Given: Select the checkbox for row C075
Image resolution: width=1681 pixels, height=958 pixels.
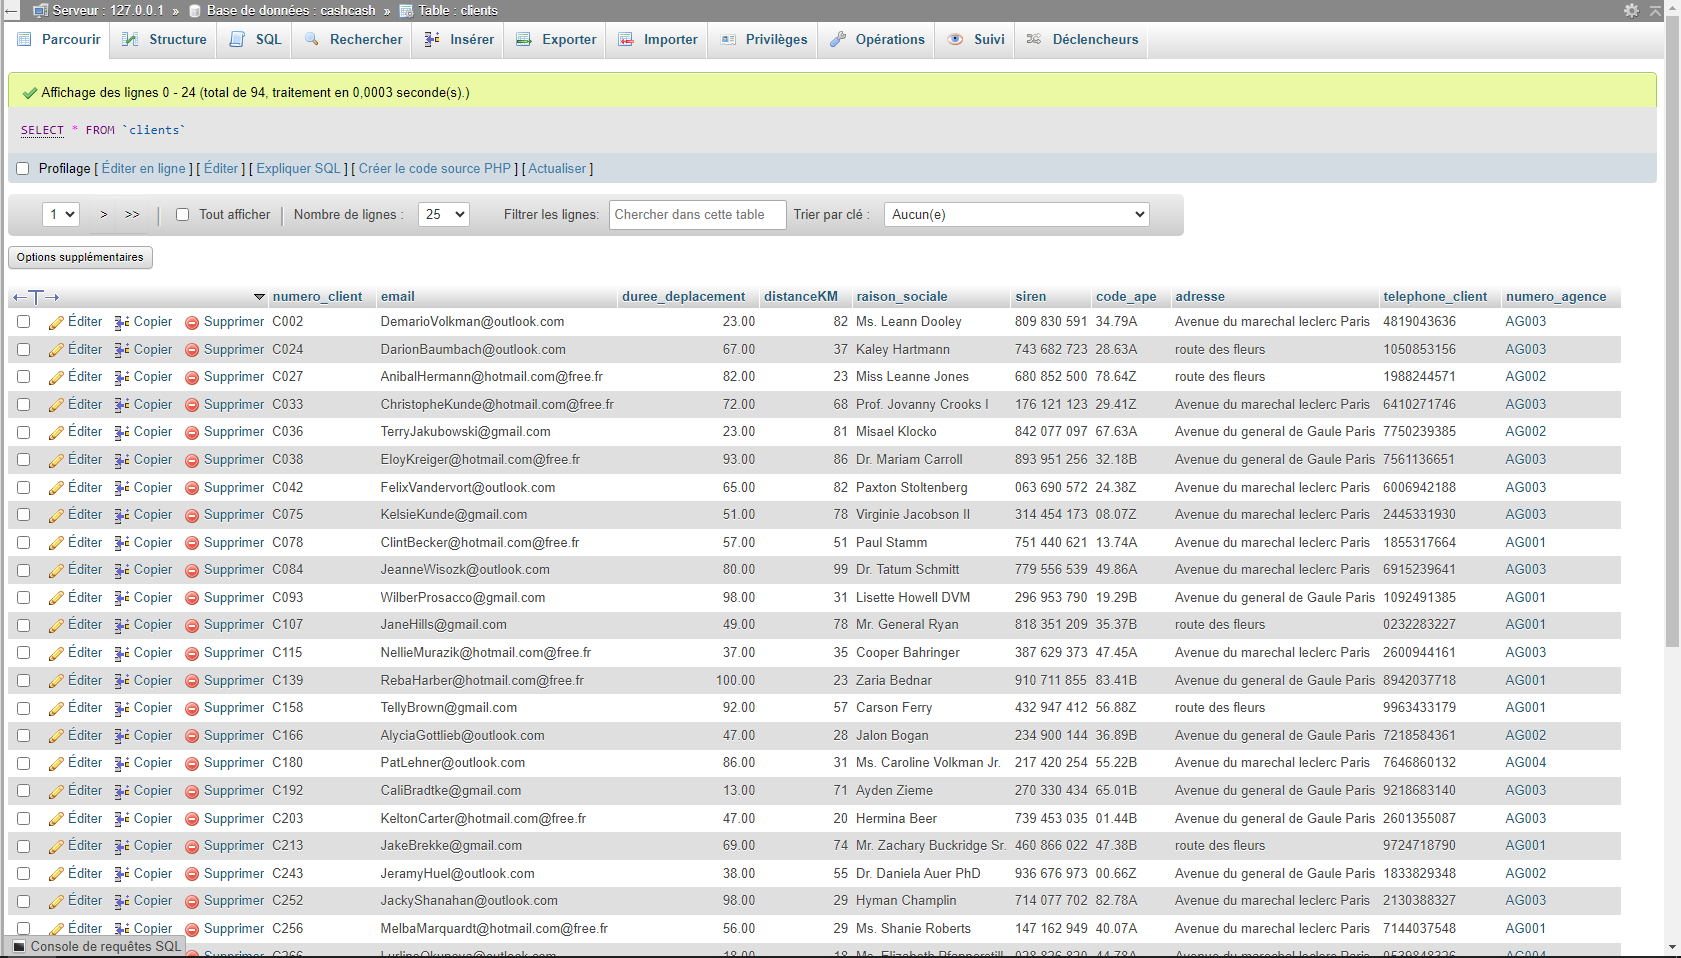Looking at the screenshot, I should pyautogui.click(x=24, y=515).
